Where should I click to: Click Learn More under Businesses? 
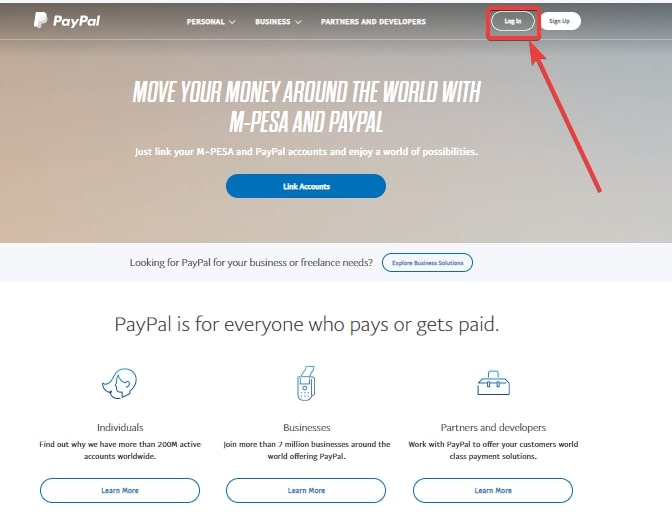[306, 490]
